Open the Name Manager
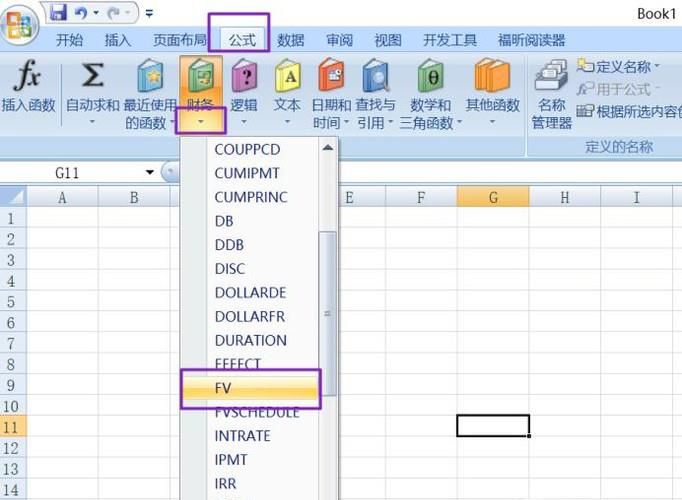Viewport: 682px width, 500px height. pyautogui.click(x=551, y=95)
